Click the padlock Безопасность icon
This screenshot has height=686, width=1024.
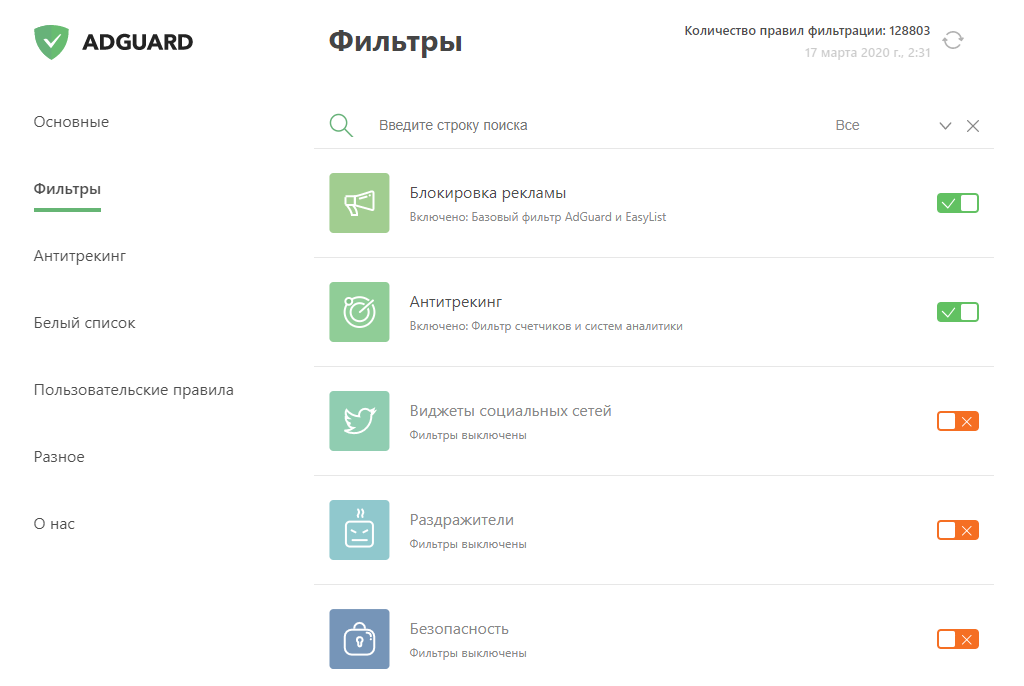coord(359,639)
